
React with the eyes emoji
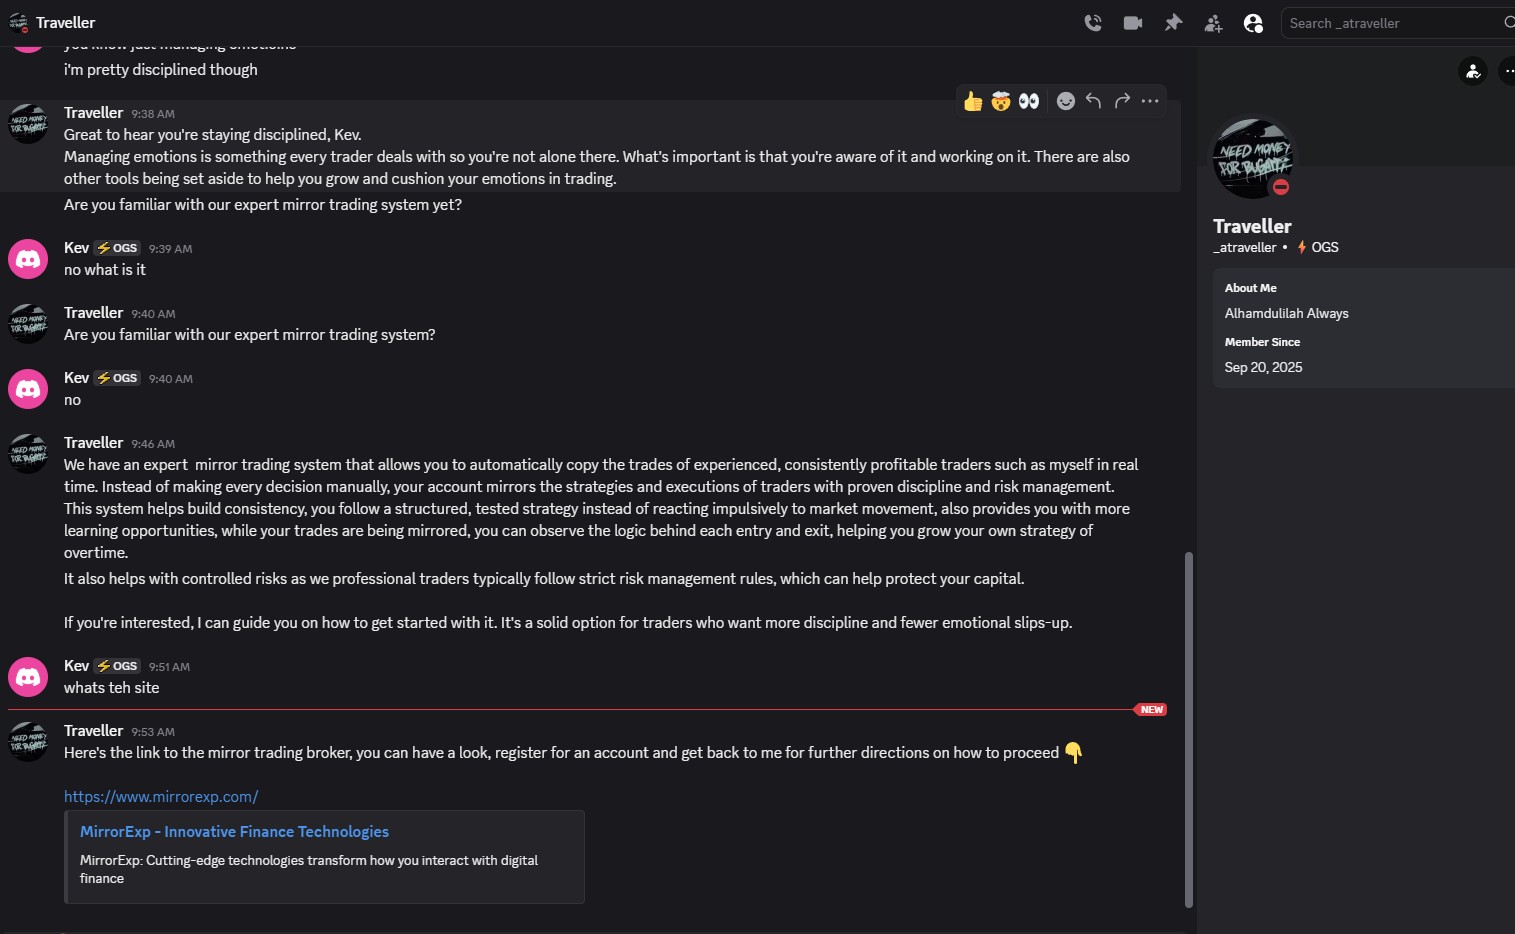[x=1029, y=101]
